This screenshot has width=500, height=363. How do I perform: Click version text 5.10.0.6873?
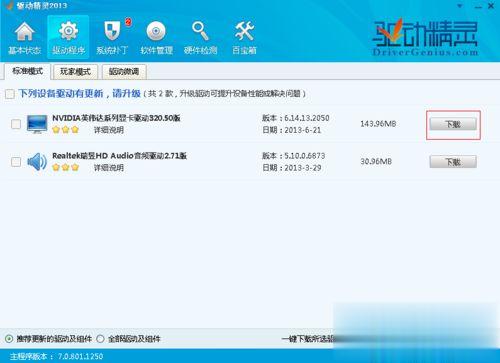[x=305, y=156]
